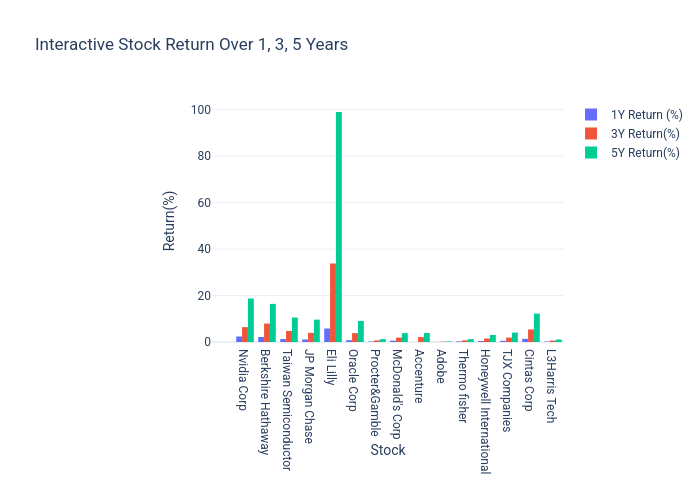
Task: Click the 40 y-axis tick label
Action: point(204,249)
